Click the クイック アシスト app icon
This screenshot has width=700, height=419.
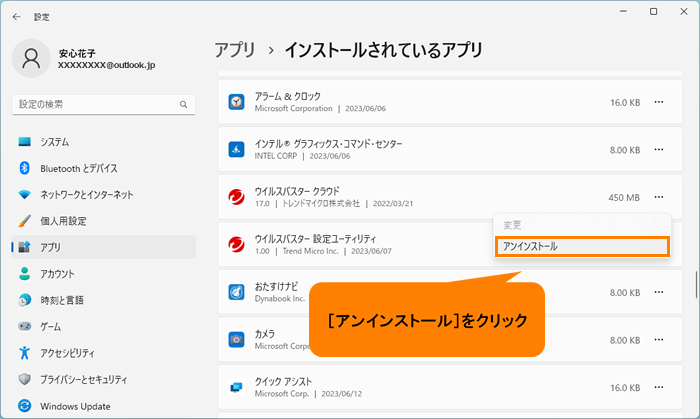[x=236, y=387]
